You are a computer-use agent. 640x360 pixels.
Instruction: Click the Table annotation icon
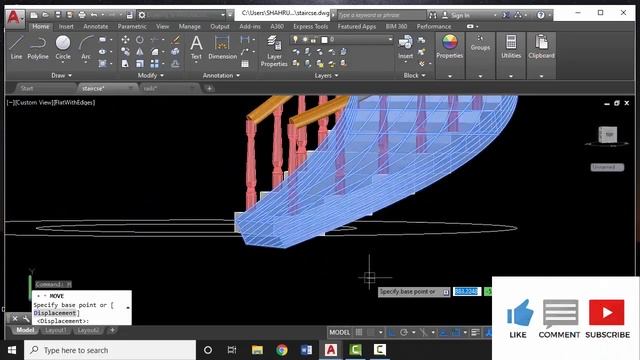click(x=245, y=64)
